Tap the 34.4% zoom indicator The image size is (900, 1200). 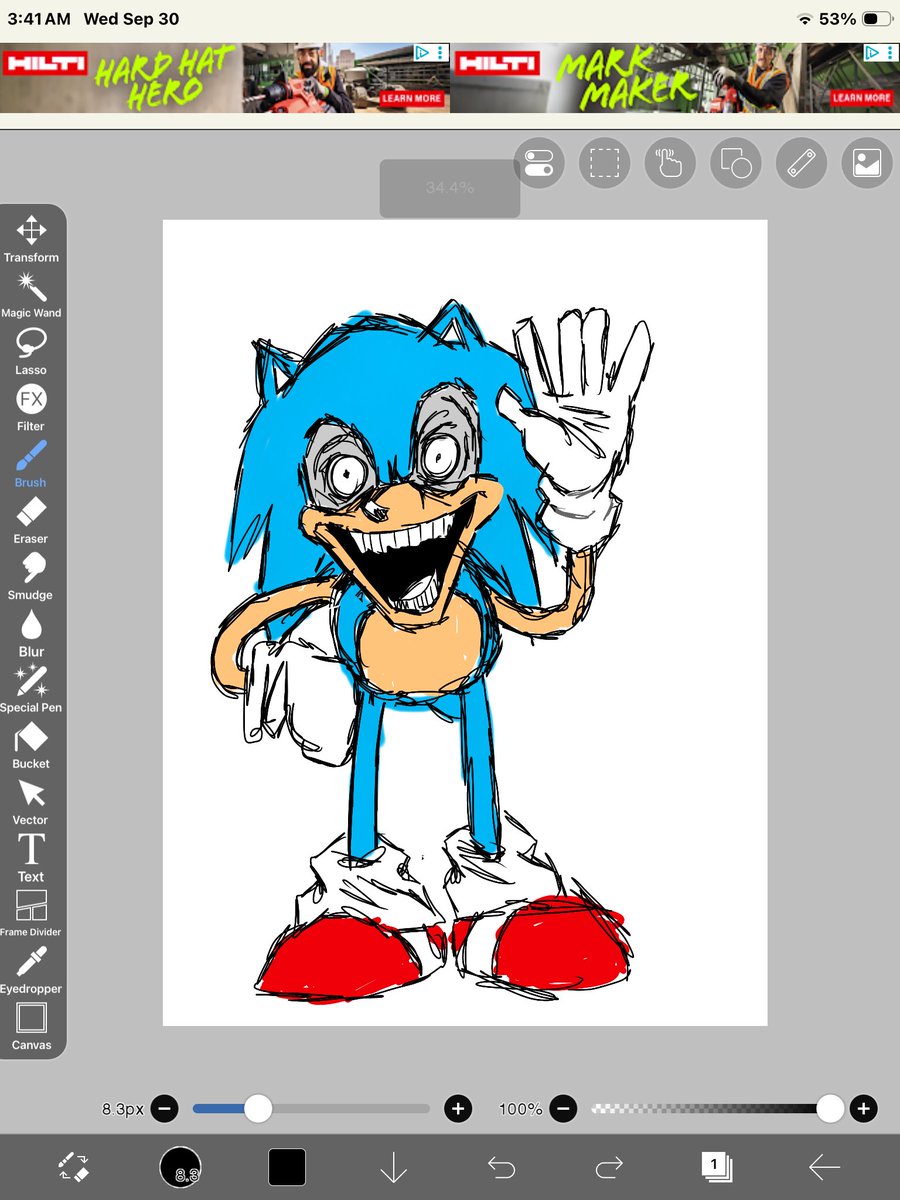click(450, 187)
